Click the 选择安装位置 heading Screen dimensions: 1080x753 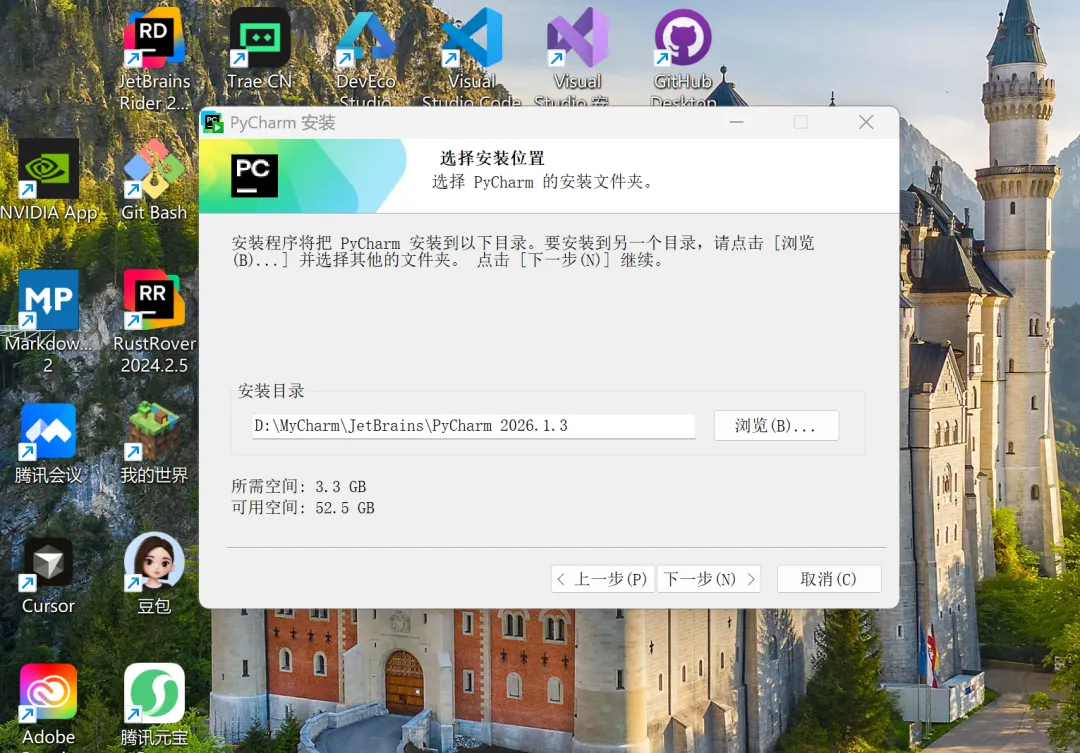click(x=492, y=158)
